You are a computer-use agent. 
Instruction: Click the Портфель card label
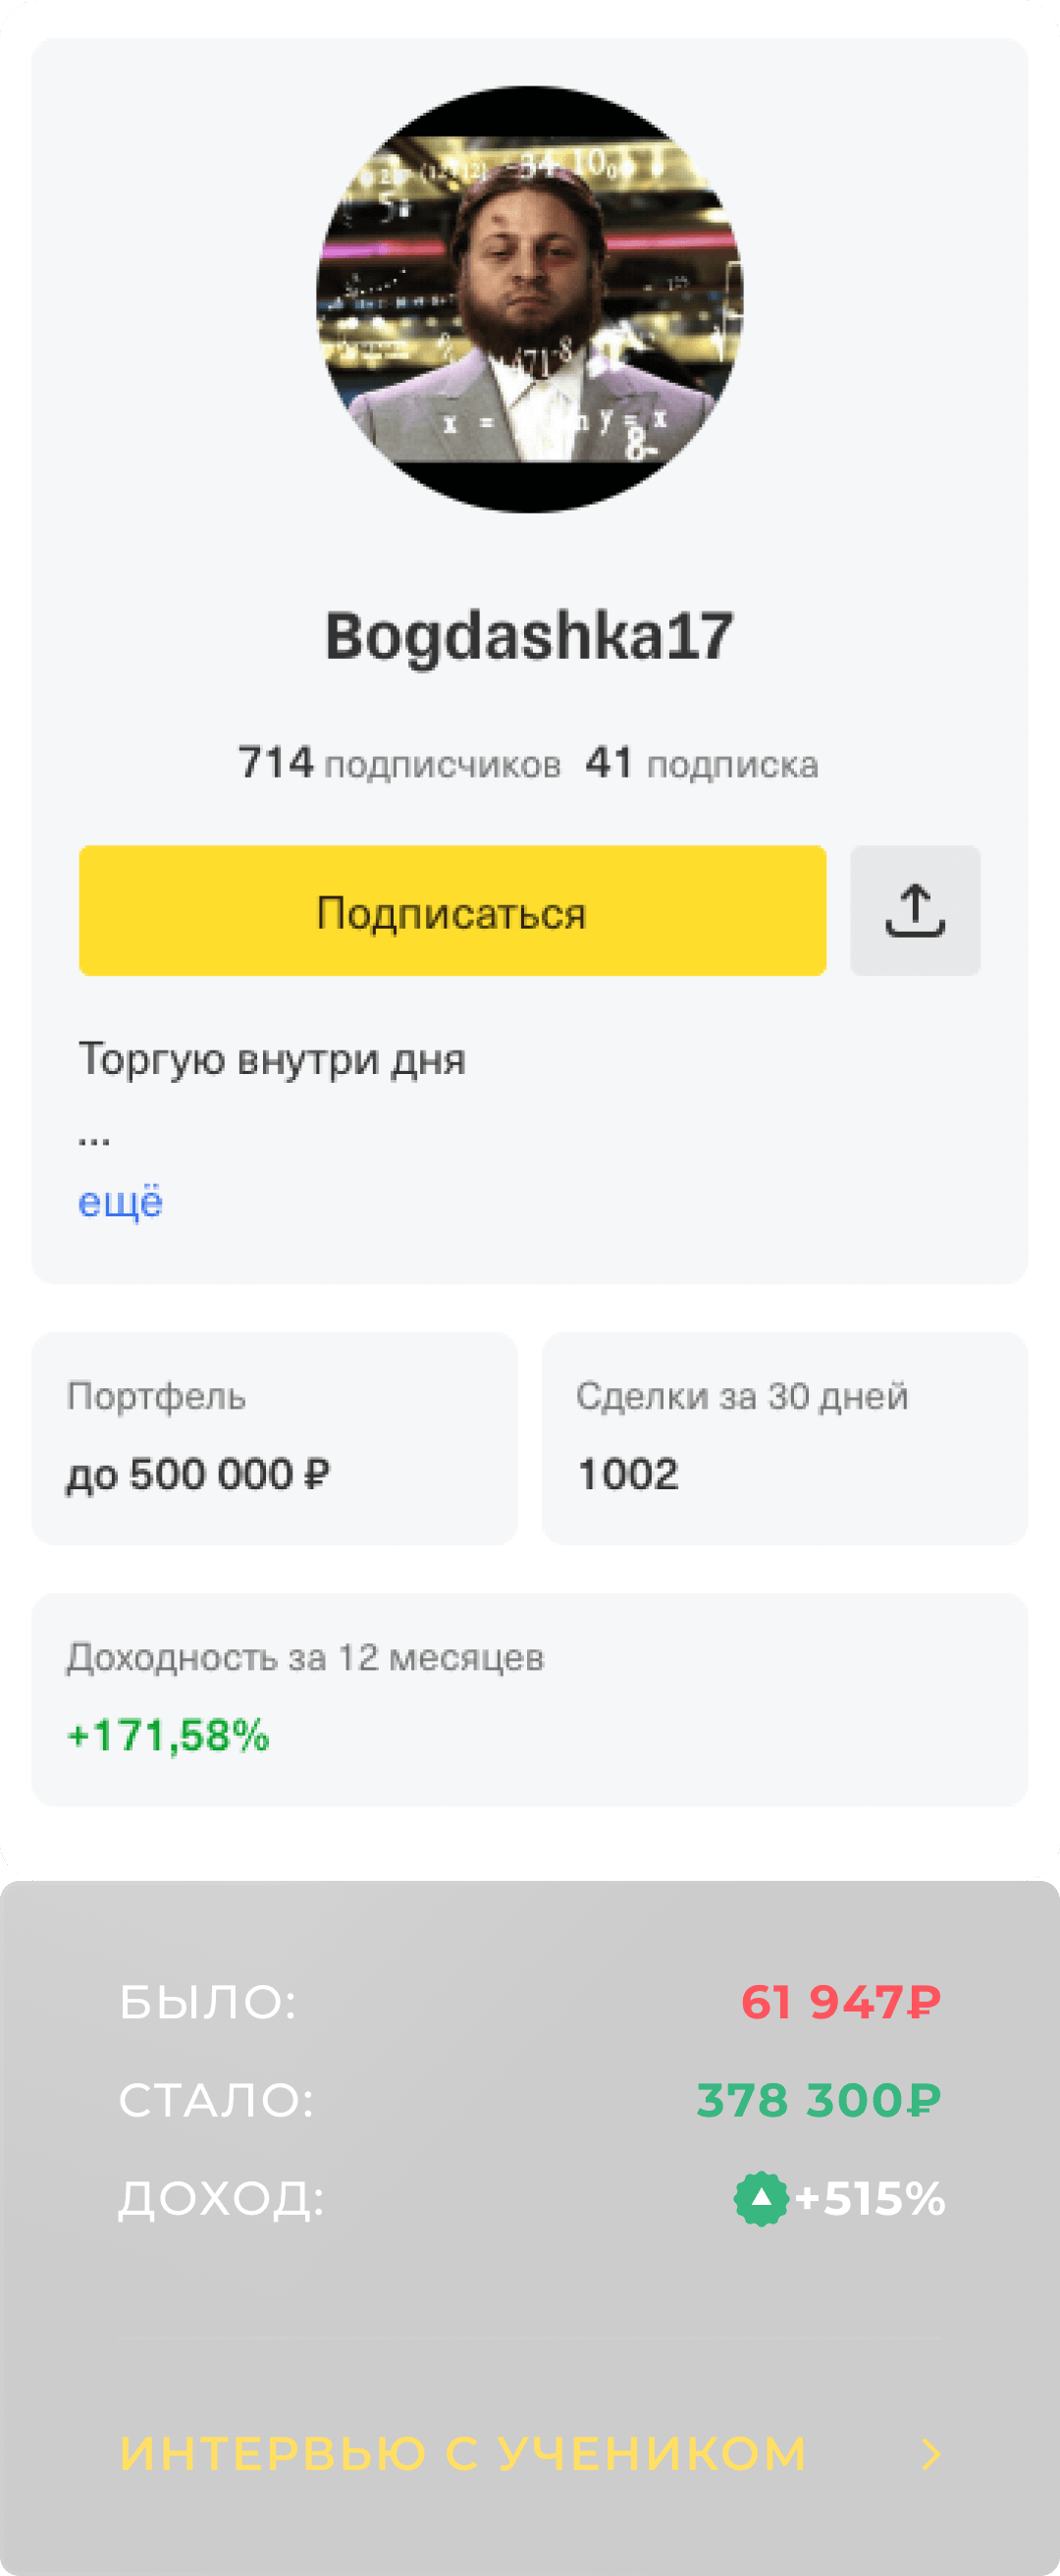156,1396
